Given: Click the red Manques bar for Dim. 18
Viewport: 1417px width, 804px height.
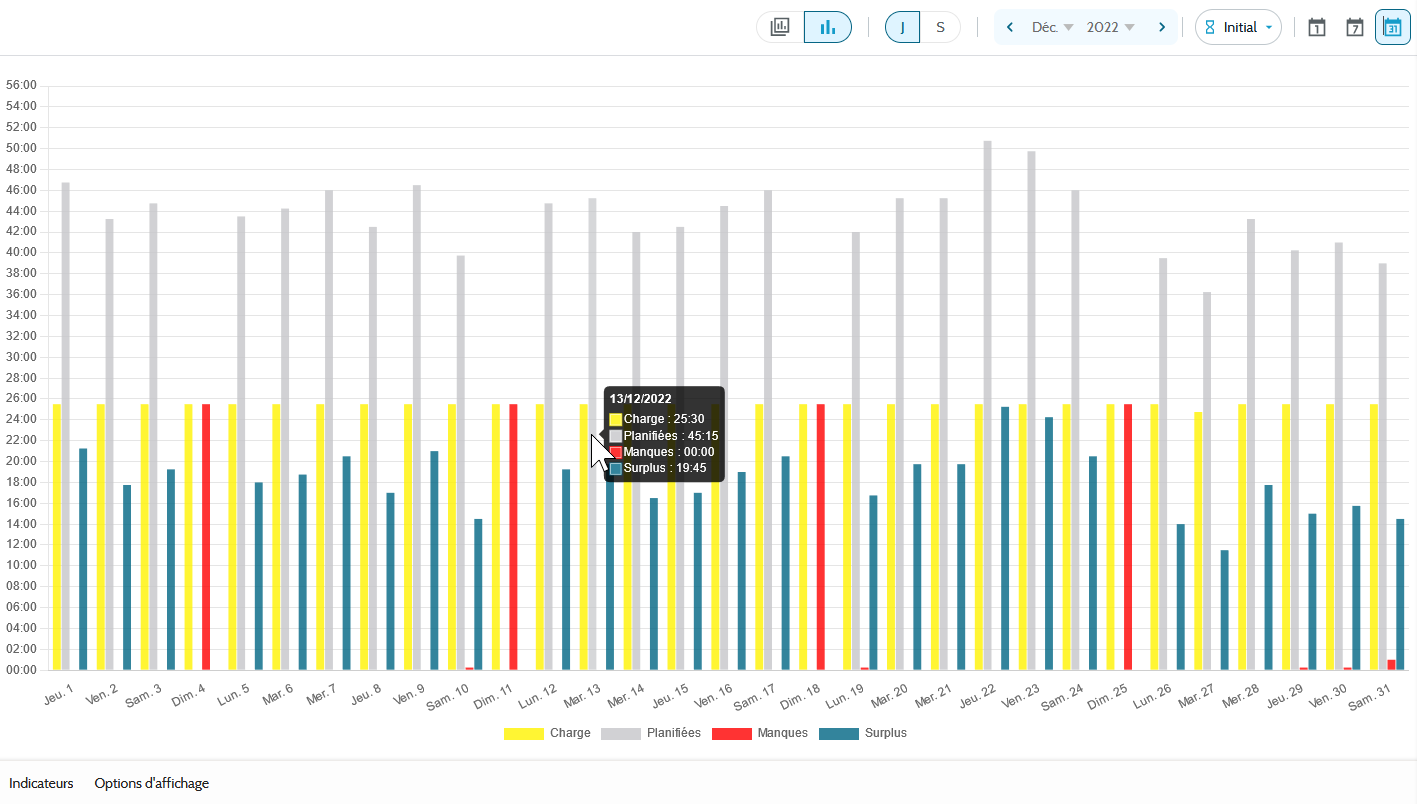Looking at the screenshot, I should coord(821,537).
